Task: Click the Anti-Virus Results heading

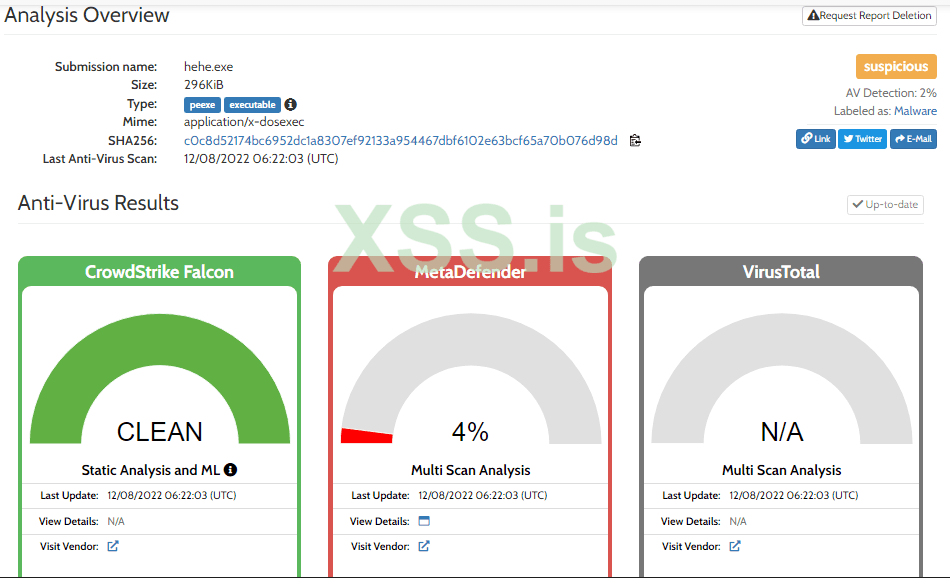Action: (x=98, y=203)
